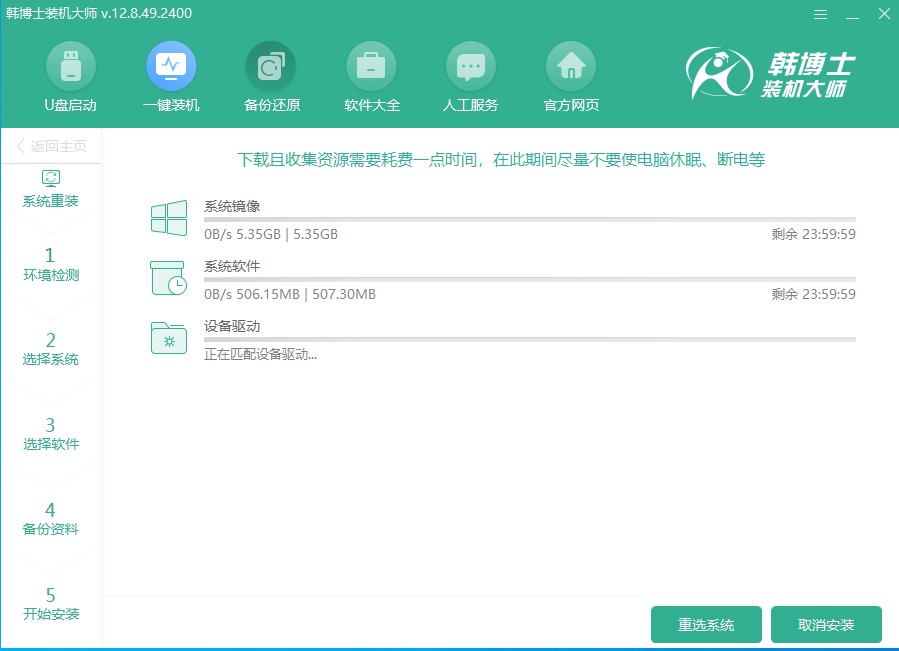Click 返回主页 at the sidebar top
899x651 pixels.
point(53,145)
